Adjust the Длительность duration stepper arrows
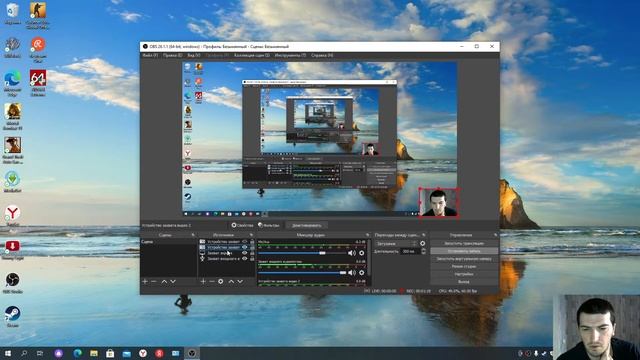 (423, 251)
